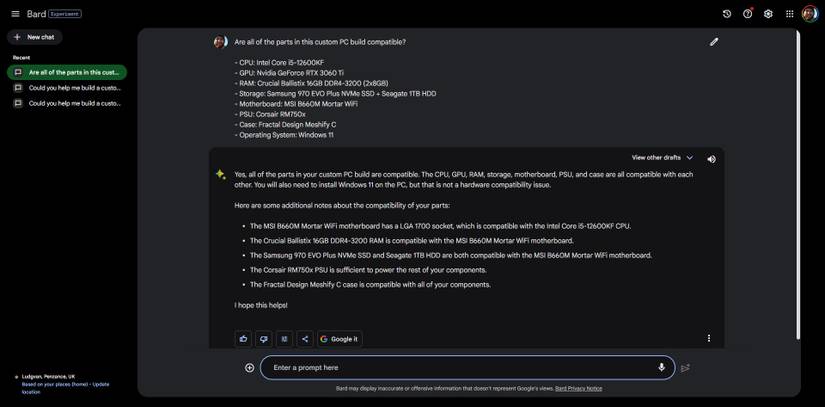The height and width of the screenshot is (407, 825).
Task: Click the Google it button
Action: click(x=339, y=339)
